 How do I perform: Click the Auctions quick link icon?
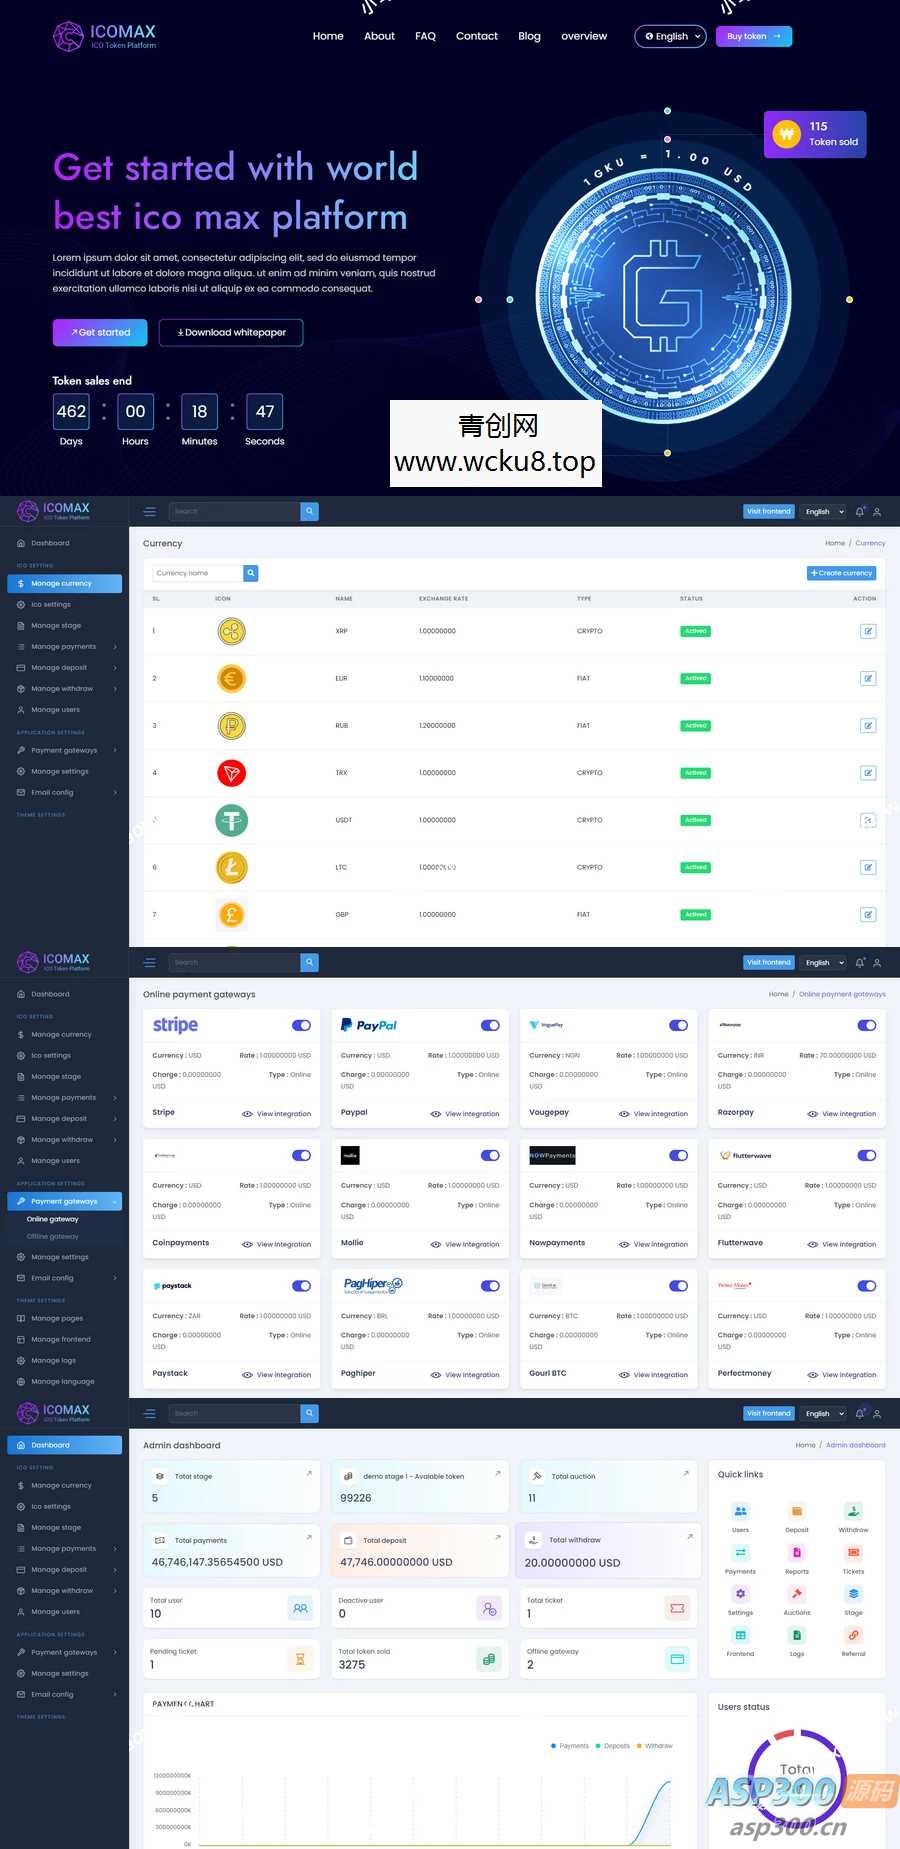797,1595
